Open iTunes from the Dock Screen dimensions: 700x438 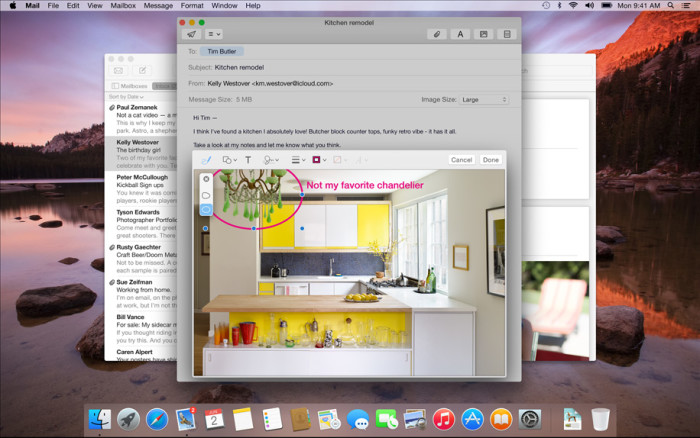pos(444,419)
